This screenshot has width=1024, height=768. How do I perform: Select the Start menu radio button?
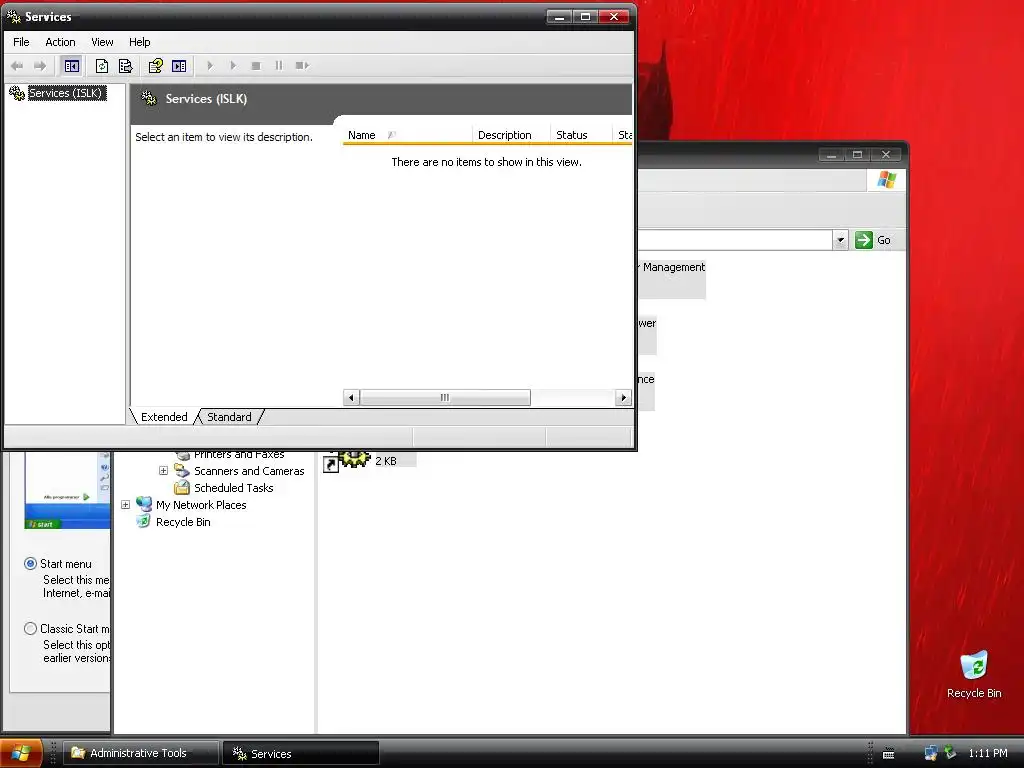(x=30, y=564)
